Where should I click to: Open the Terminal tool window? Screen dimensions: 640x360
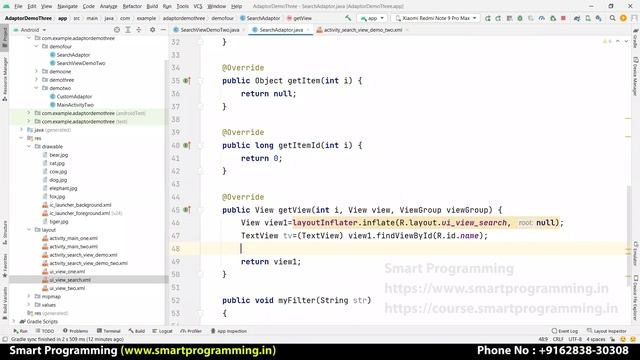click(109, 331)
